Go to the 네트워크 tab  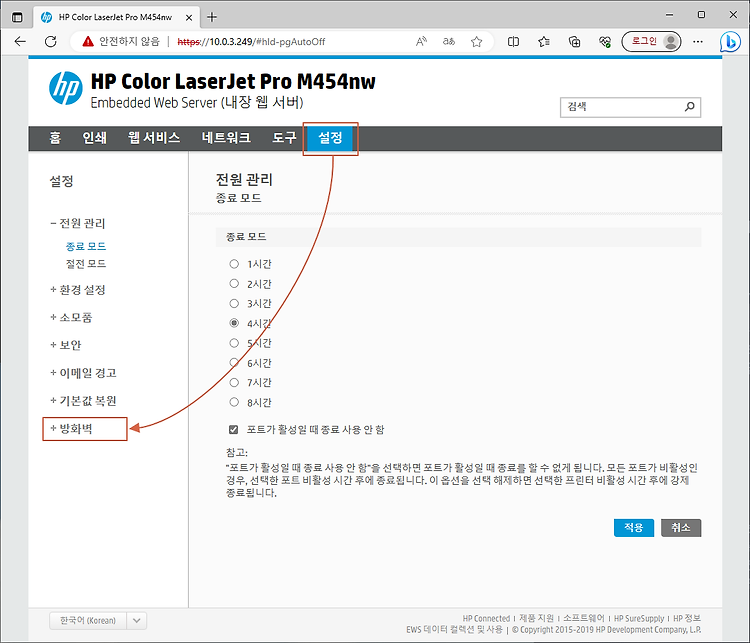[x=226, y=138]
